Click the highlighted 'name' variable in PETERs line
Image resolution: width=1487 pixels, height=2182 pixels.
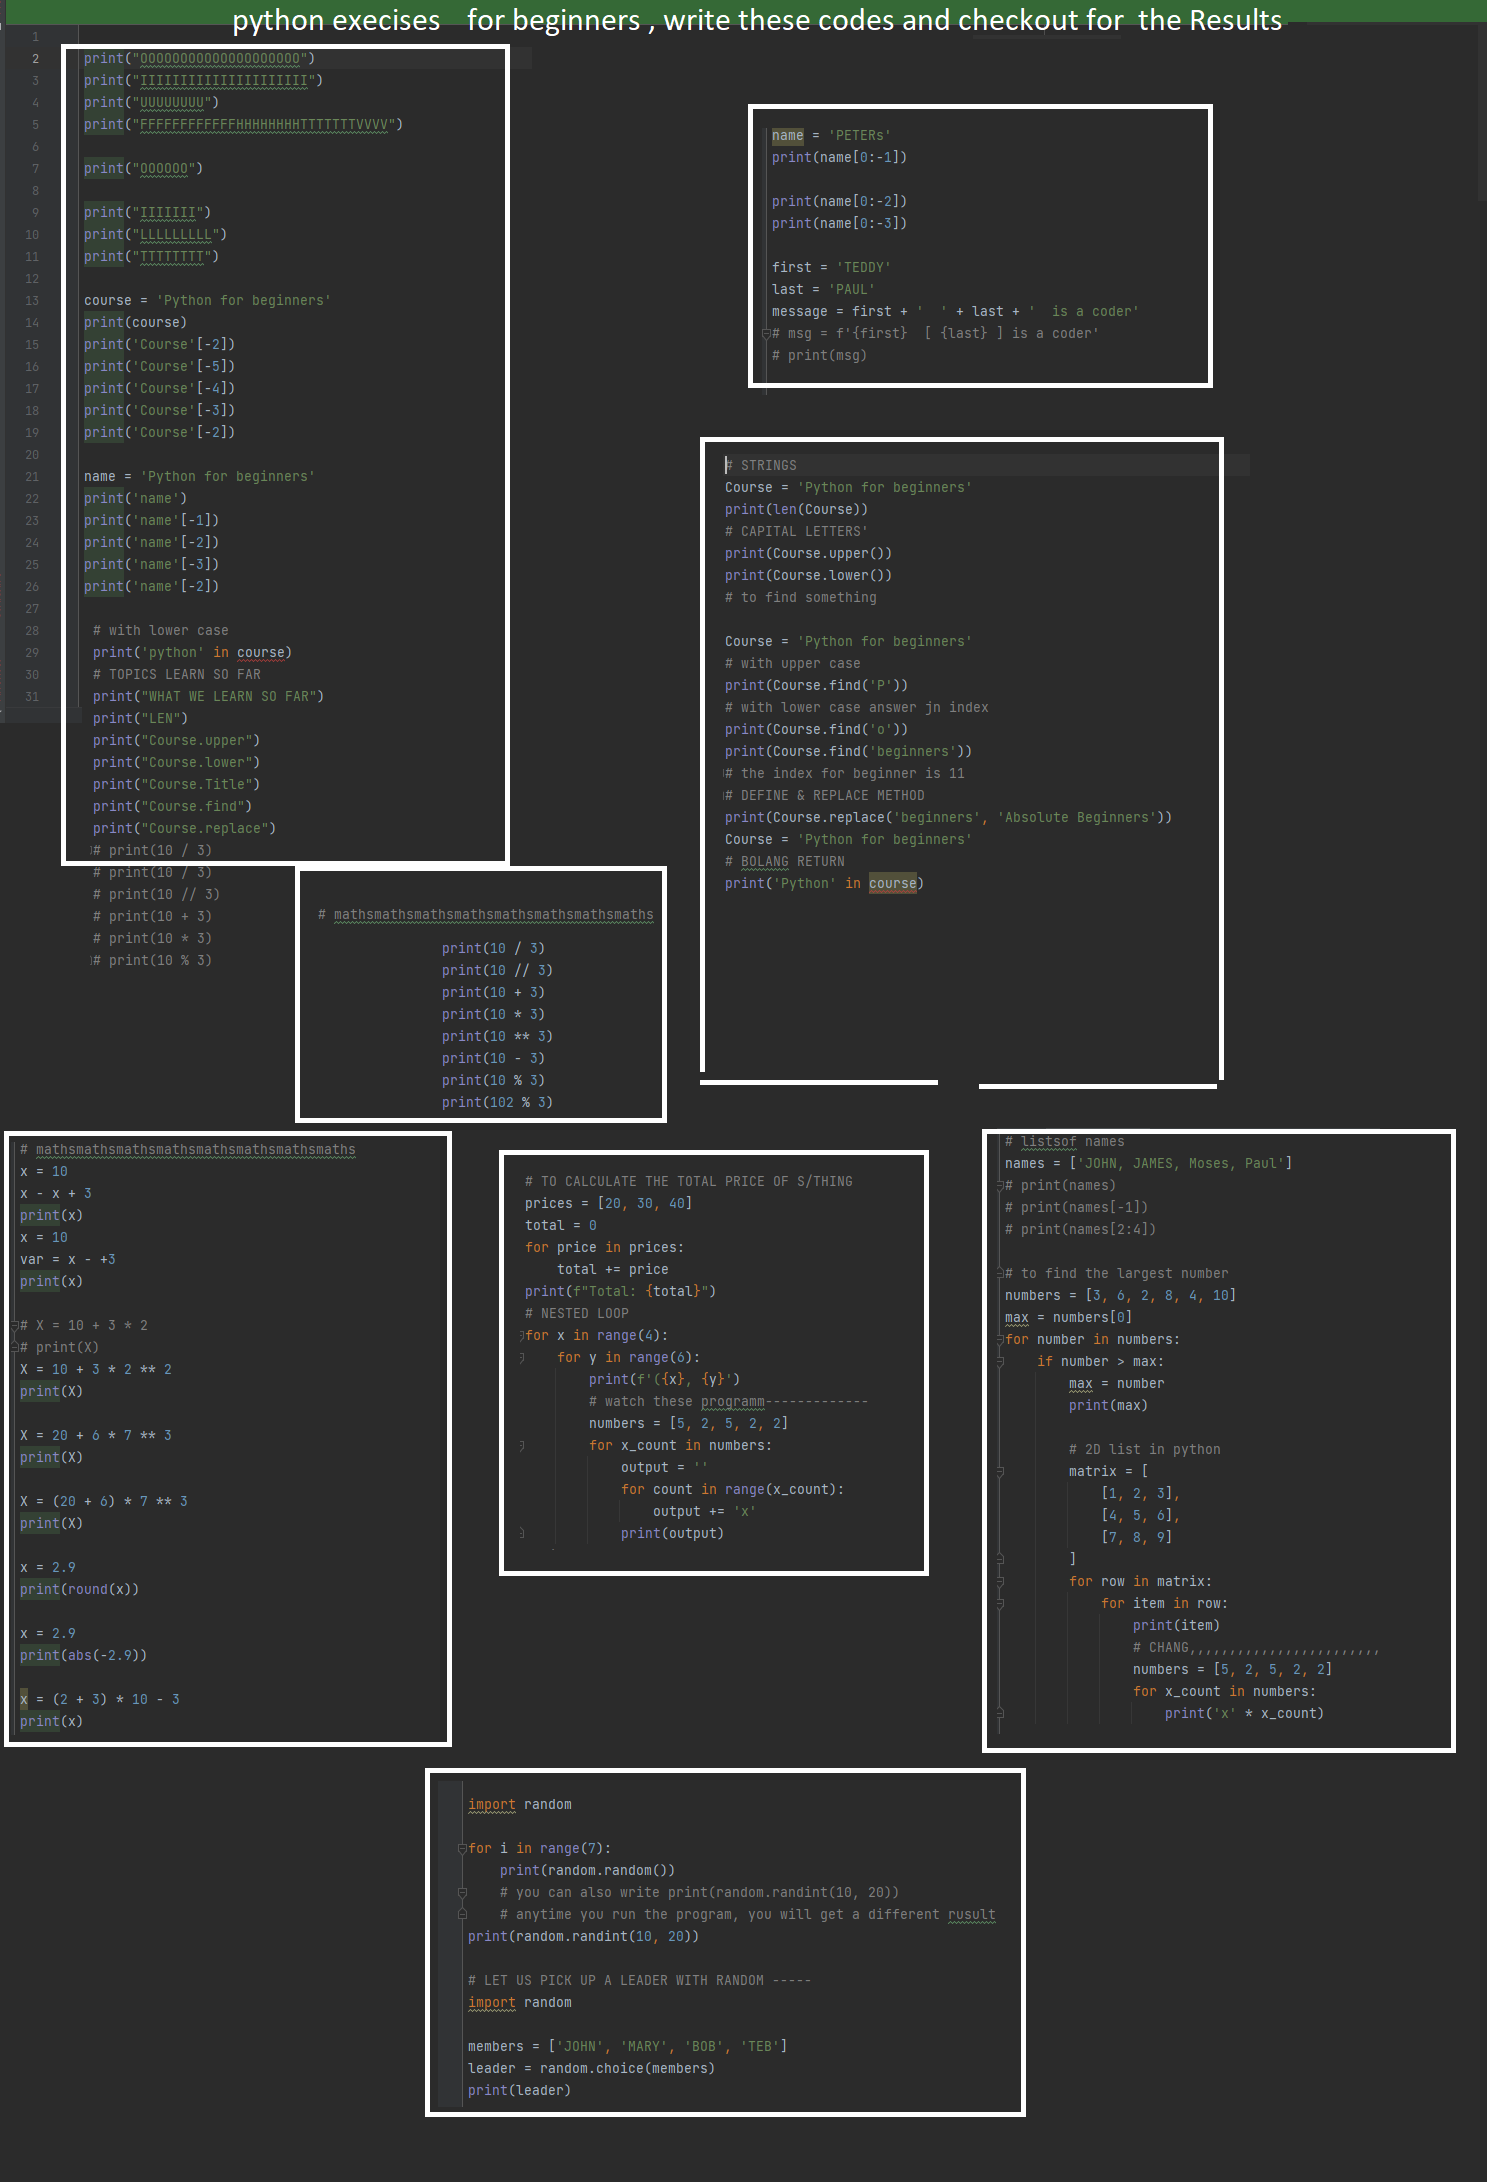pos(787,136)
